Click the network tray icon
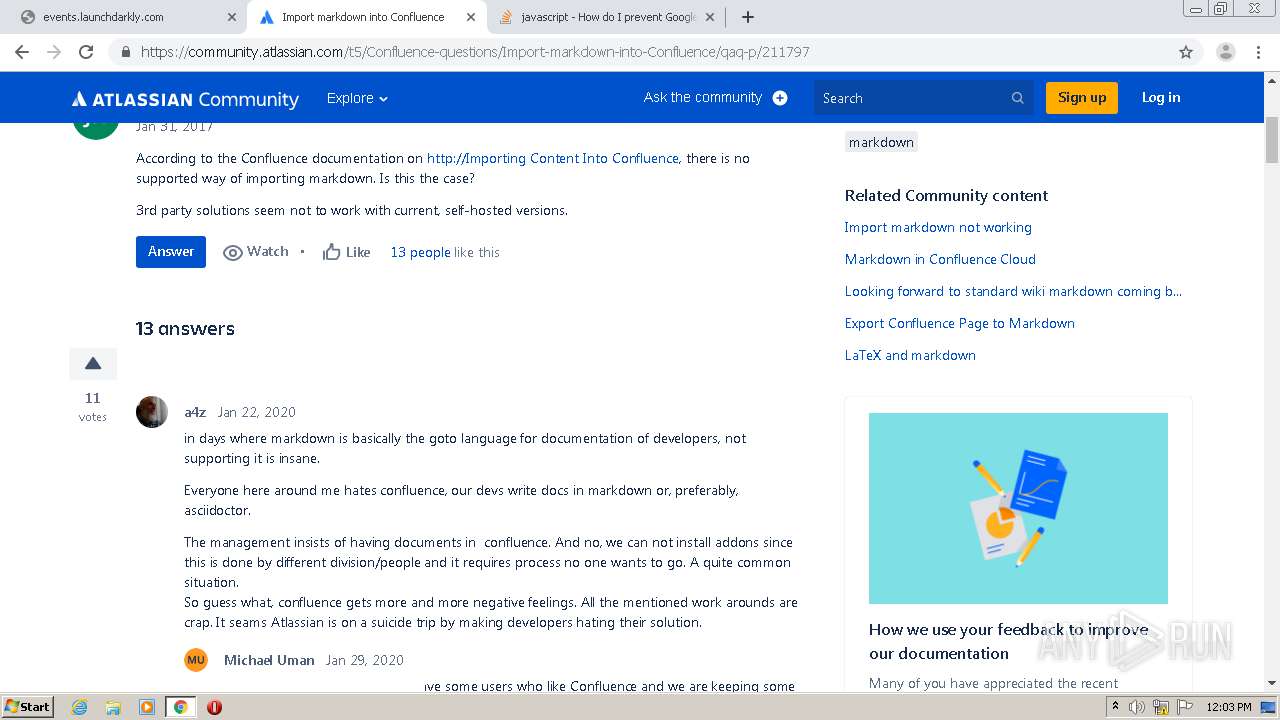This screenshot has width=1280, height=720. click(x=1161, y=707)
